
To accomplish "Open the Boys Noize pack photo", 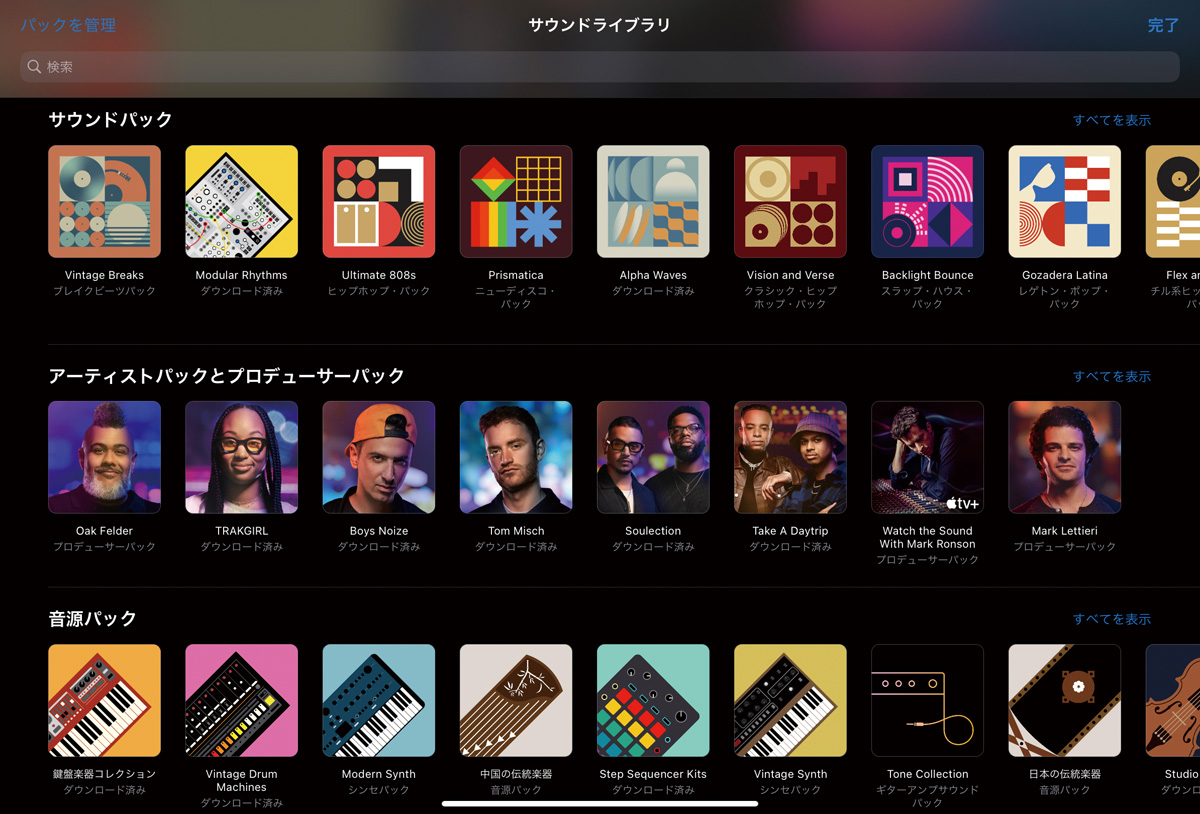I will [x=378, y=457].
